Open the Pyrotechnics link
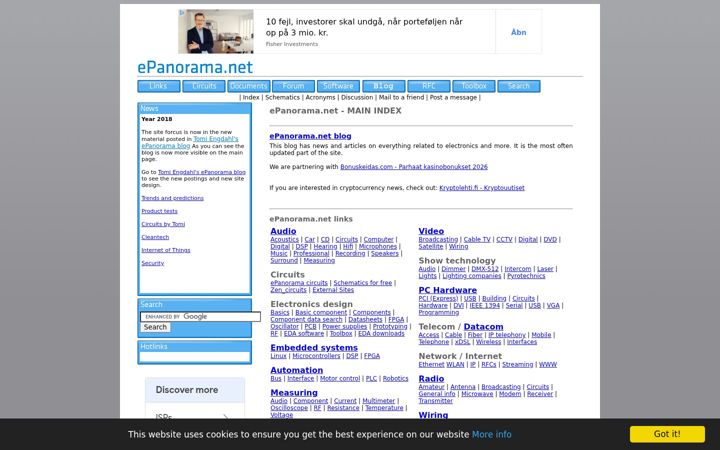Image resolution: width=720 pixels, height=450 pixels. tap(526, 276)
